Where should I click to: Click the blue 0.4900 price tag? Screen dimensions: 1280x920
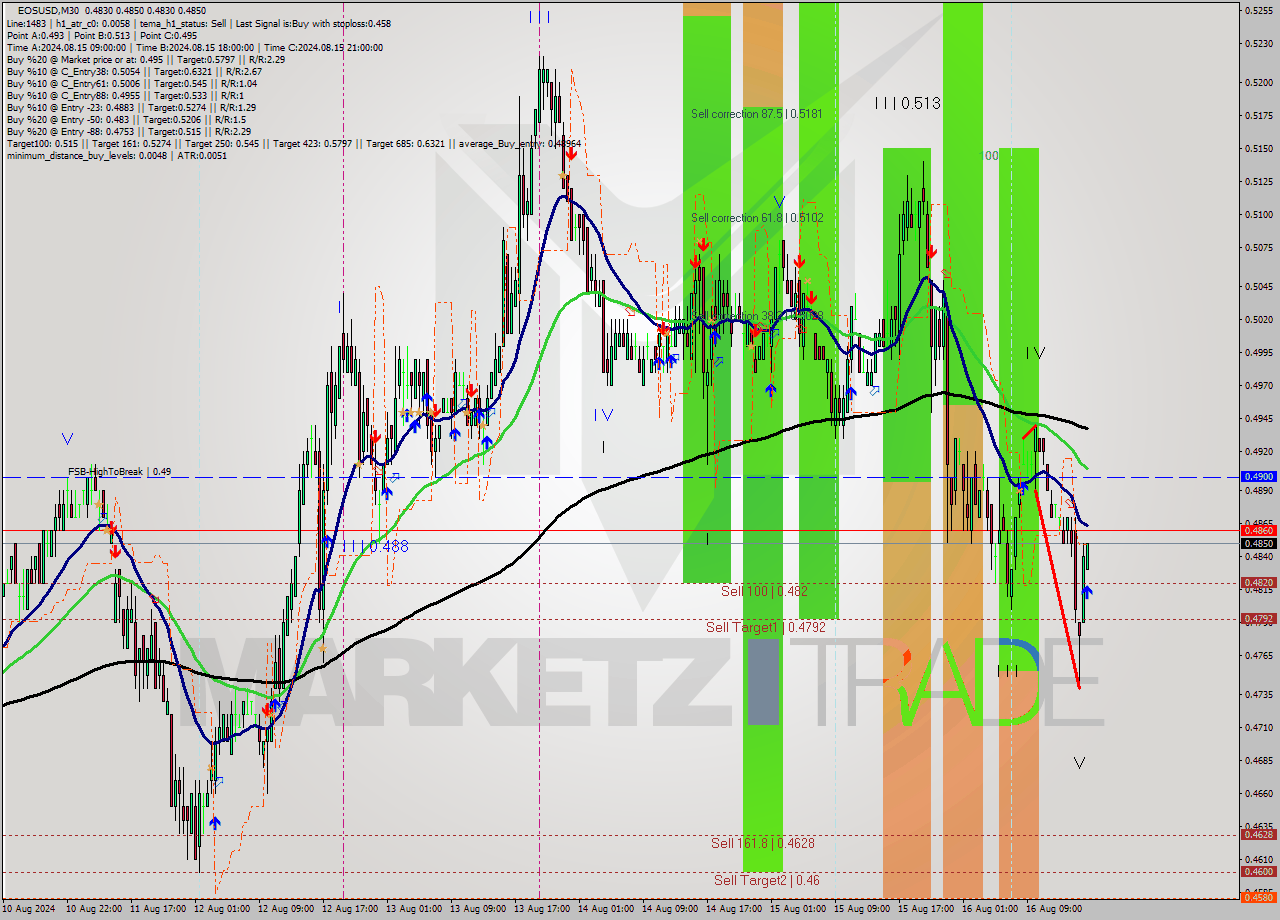pyautogui.click(x=1258, y=477)
